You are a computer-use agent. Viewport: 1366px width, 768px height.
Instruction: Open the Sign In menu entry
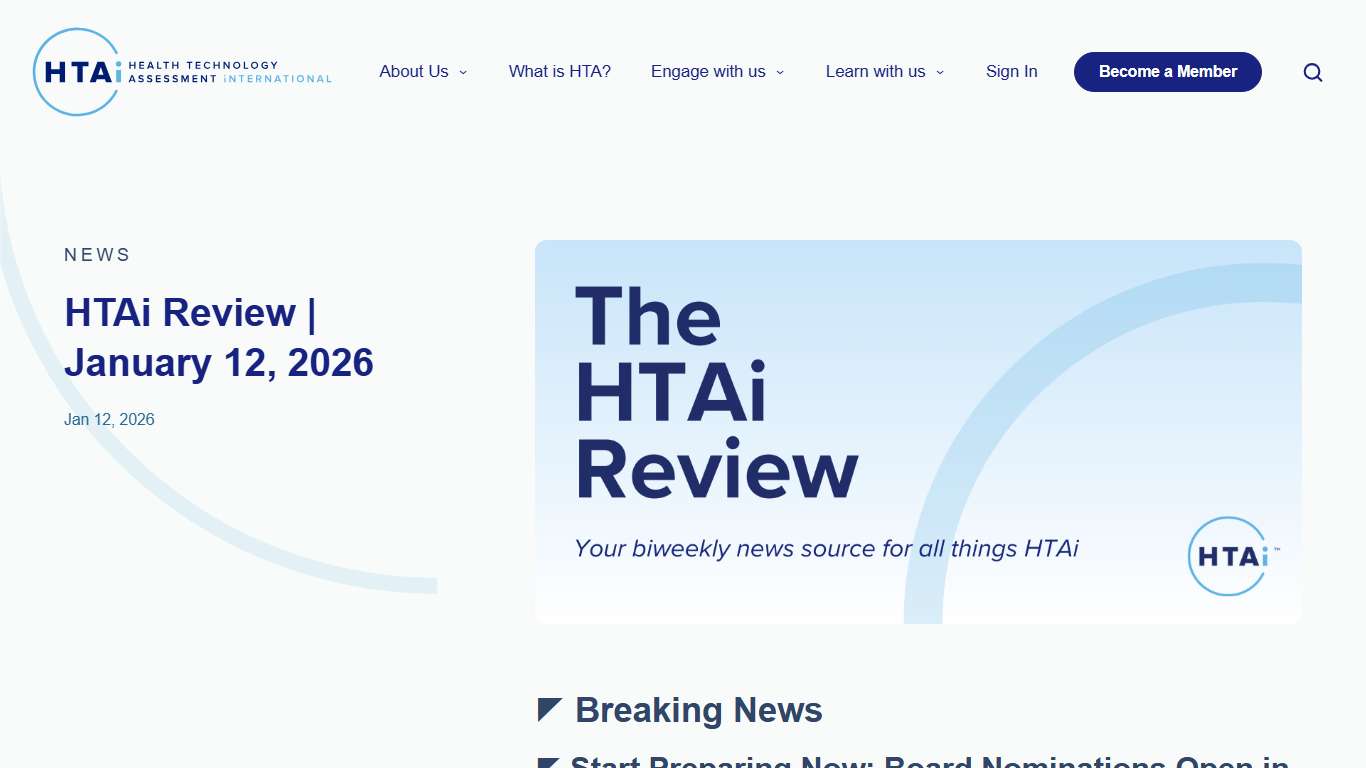[1011, 71]
